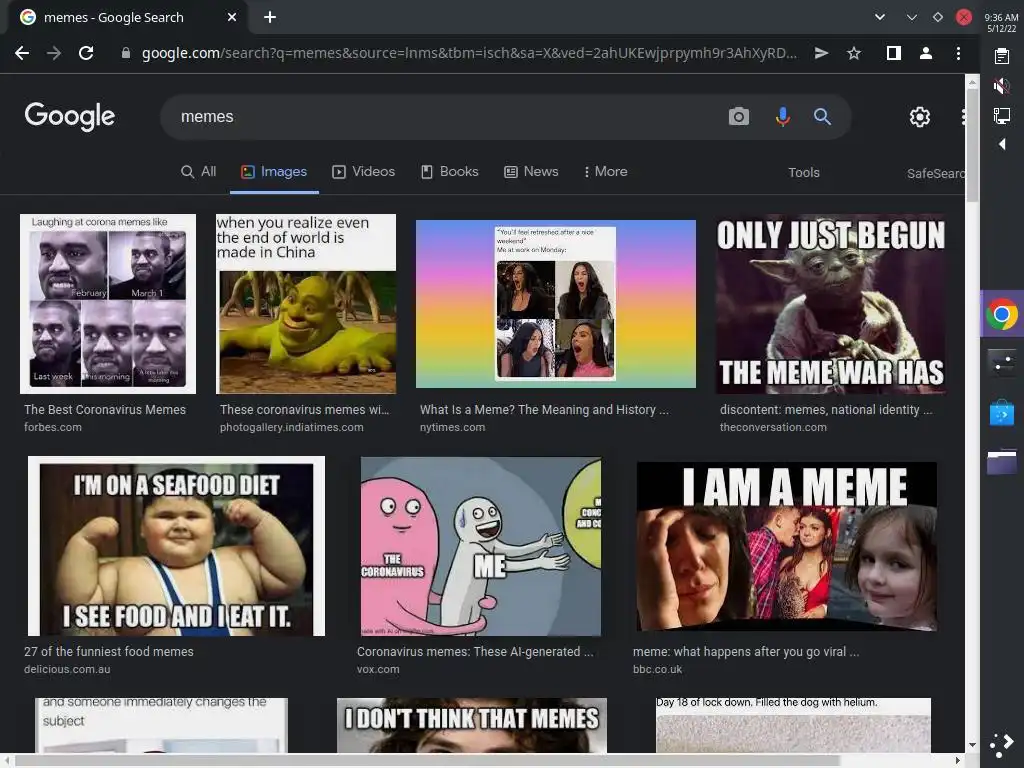The height and width of the screenshot is (768, 1024).
Task: Open the blue store bag dock icon
Action: pos(1002,414)
